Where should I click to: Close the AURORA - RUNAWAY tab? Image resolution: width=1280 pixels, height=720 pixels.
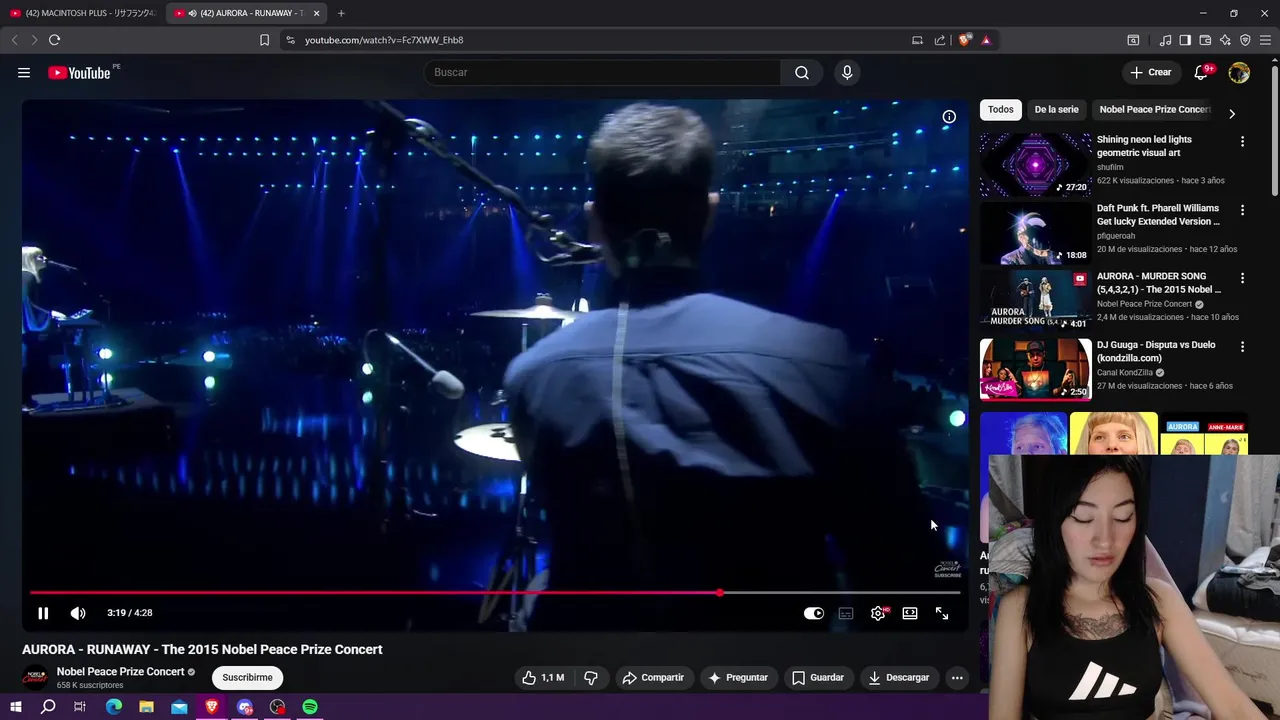point(317,13)
